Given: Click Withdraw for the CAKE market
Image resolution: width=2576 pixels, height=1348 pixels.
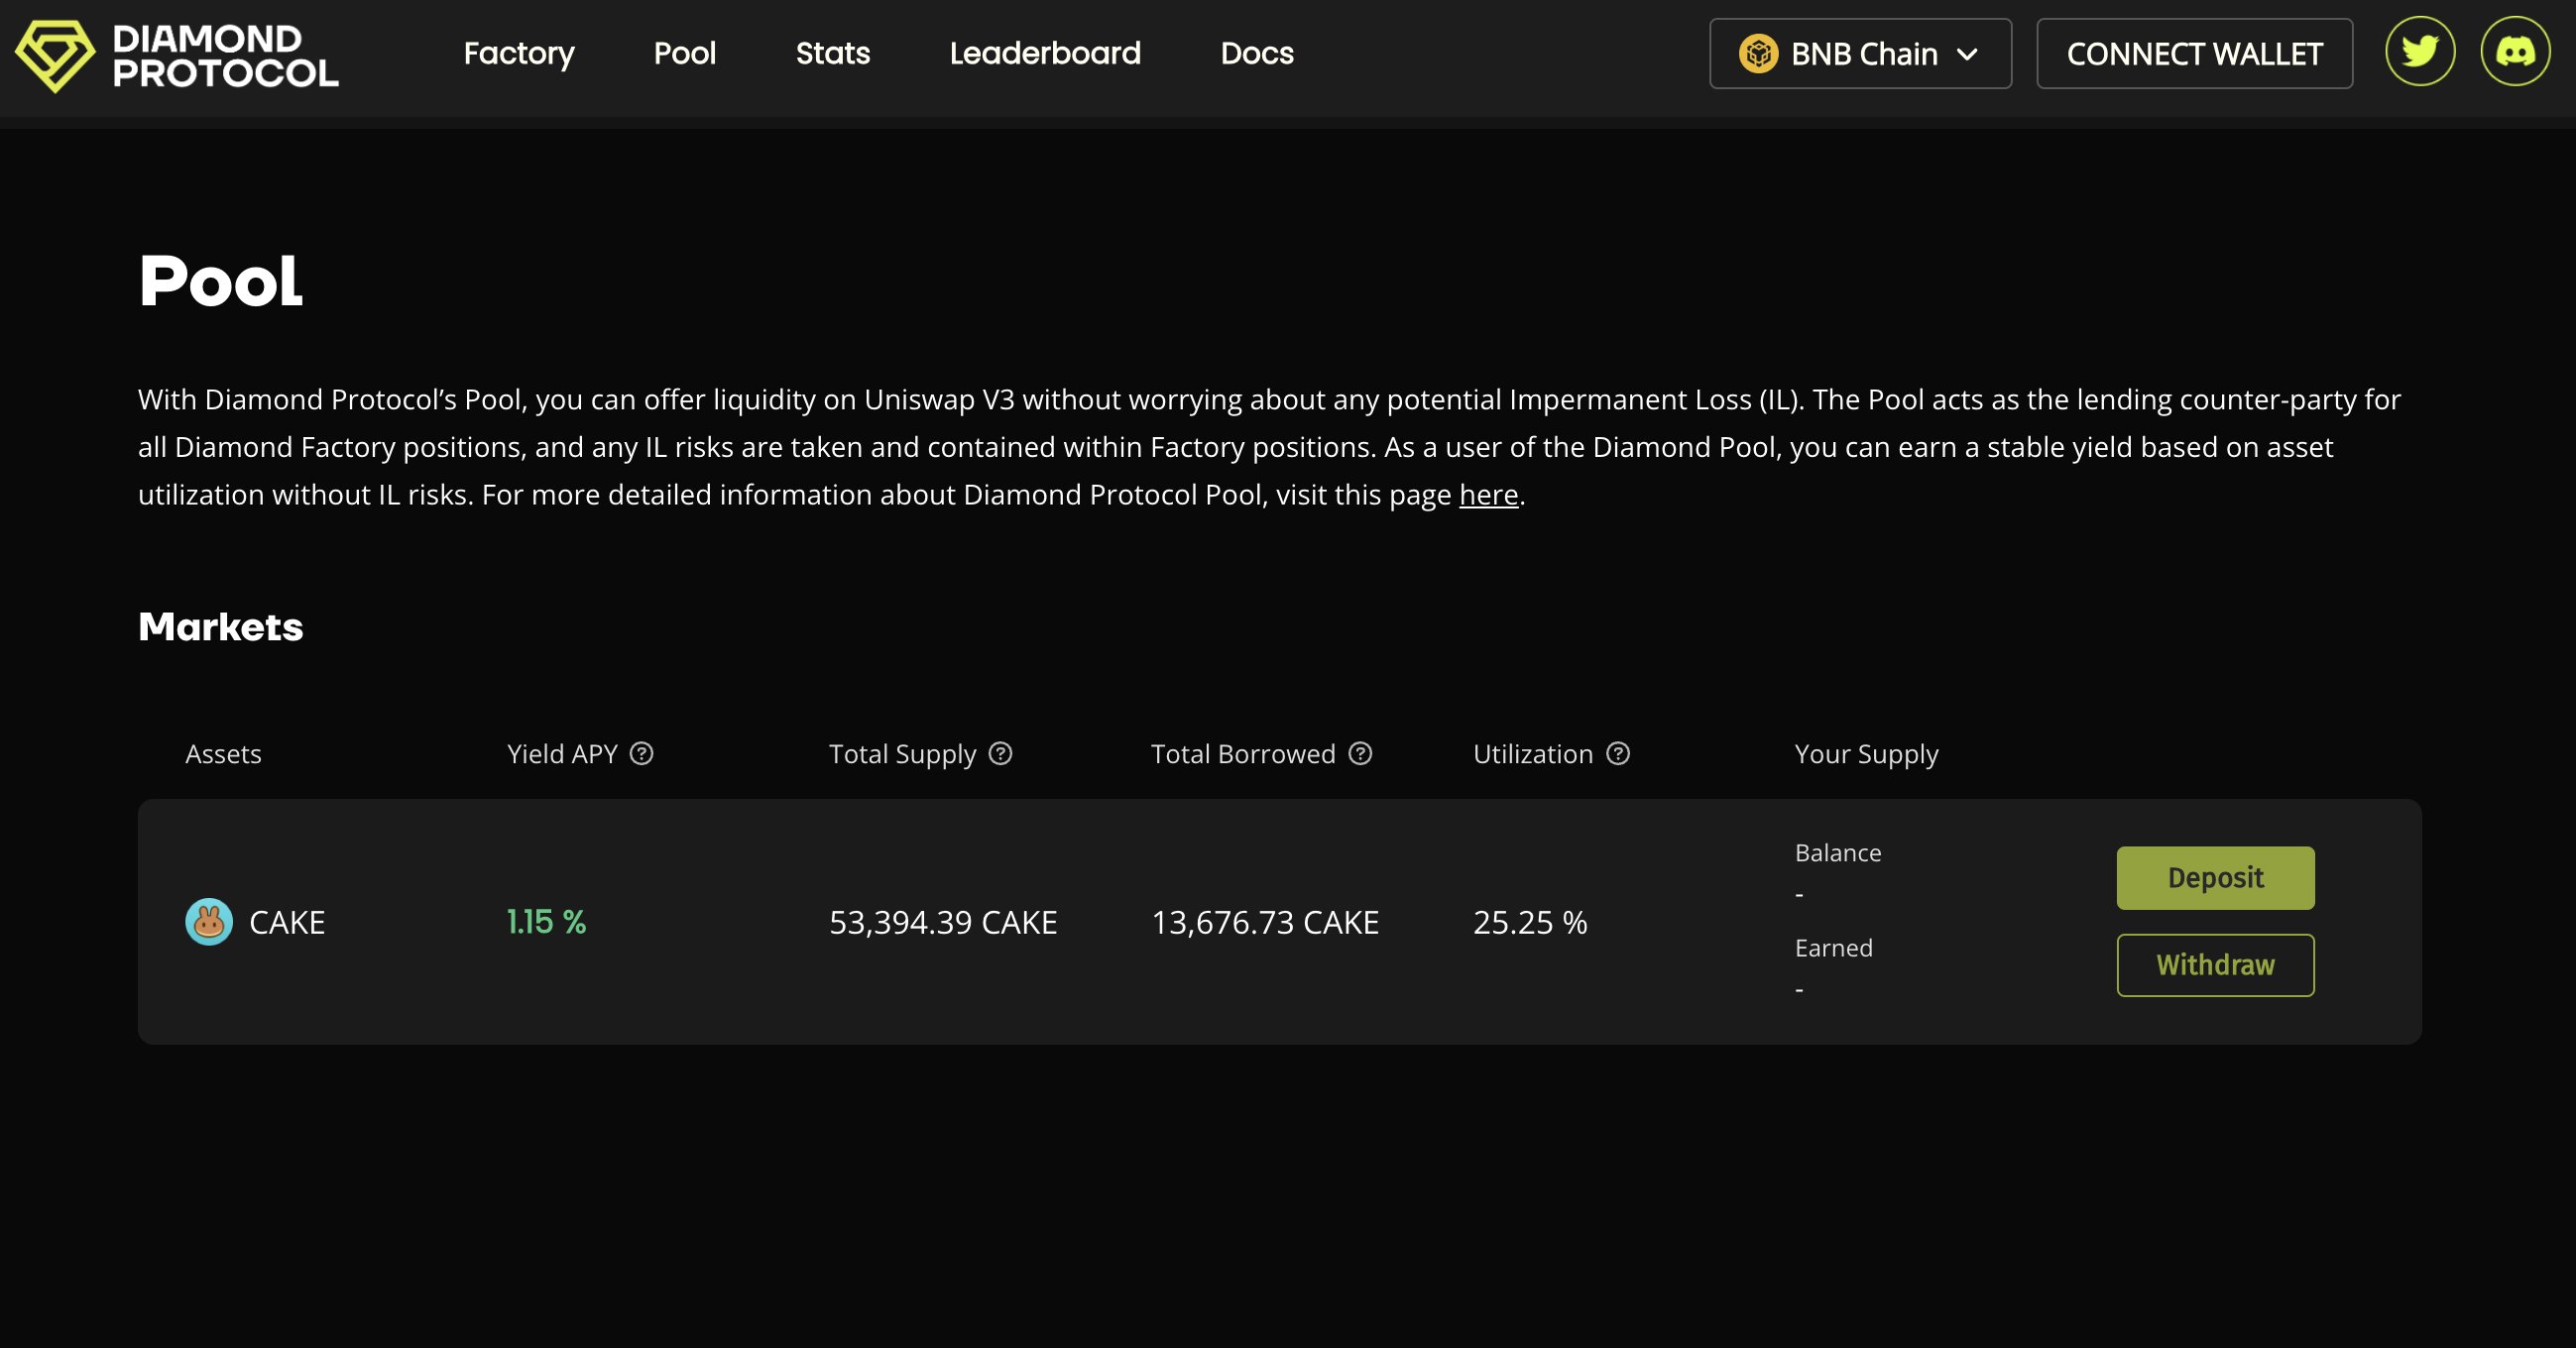Looking at the screenshot, I should 2215,965.
